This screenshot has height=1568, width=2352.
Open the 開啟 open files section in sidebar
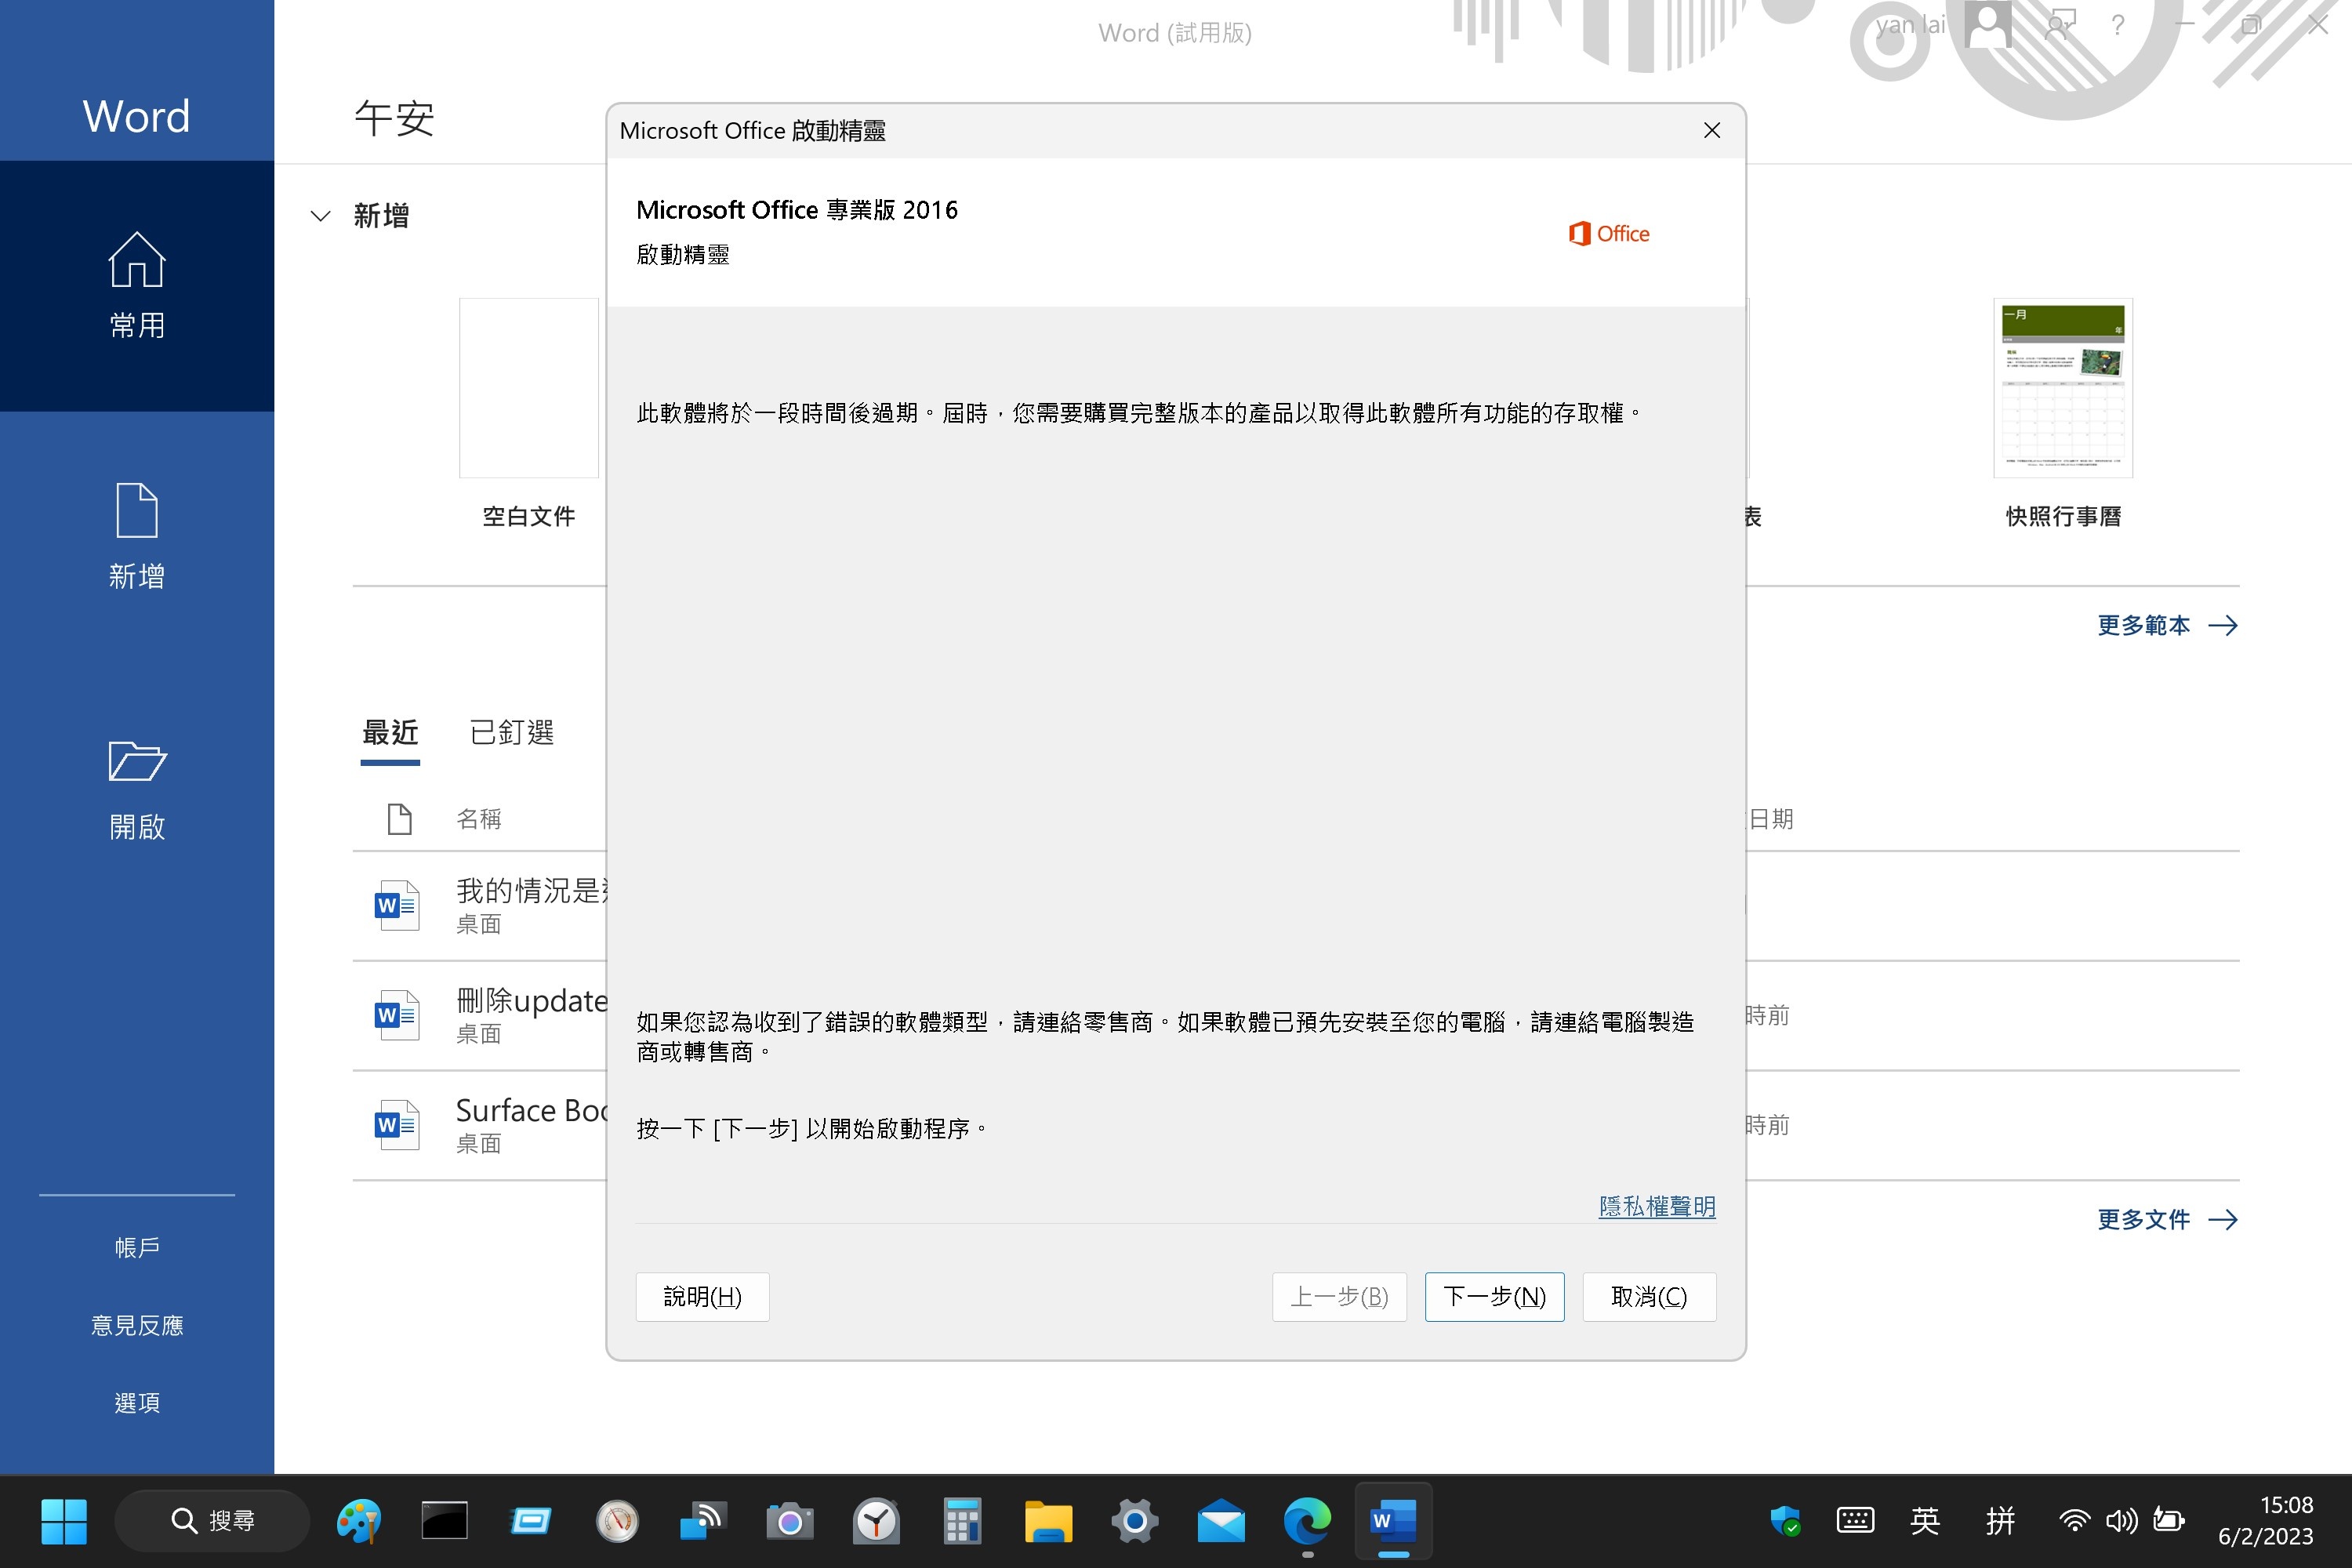(137, 788)
